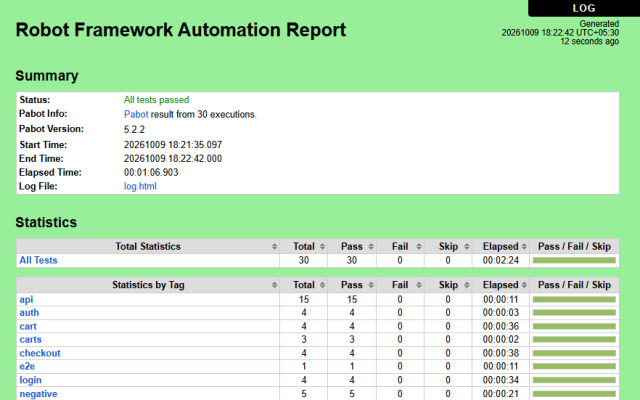Viewport: 640px width, 400px height.
Task: Sort Total Statistics by Skip column
Action: pyautogui.click(x=448, y=247)
